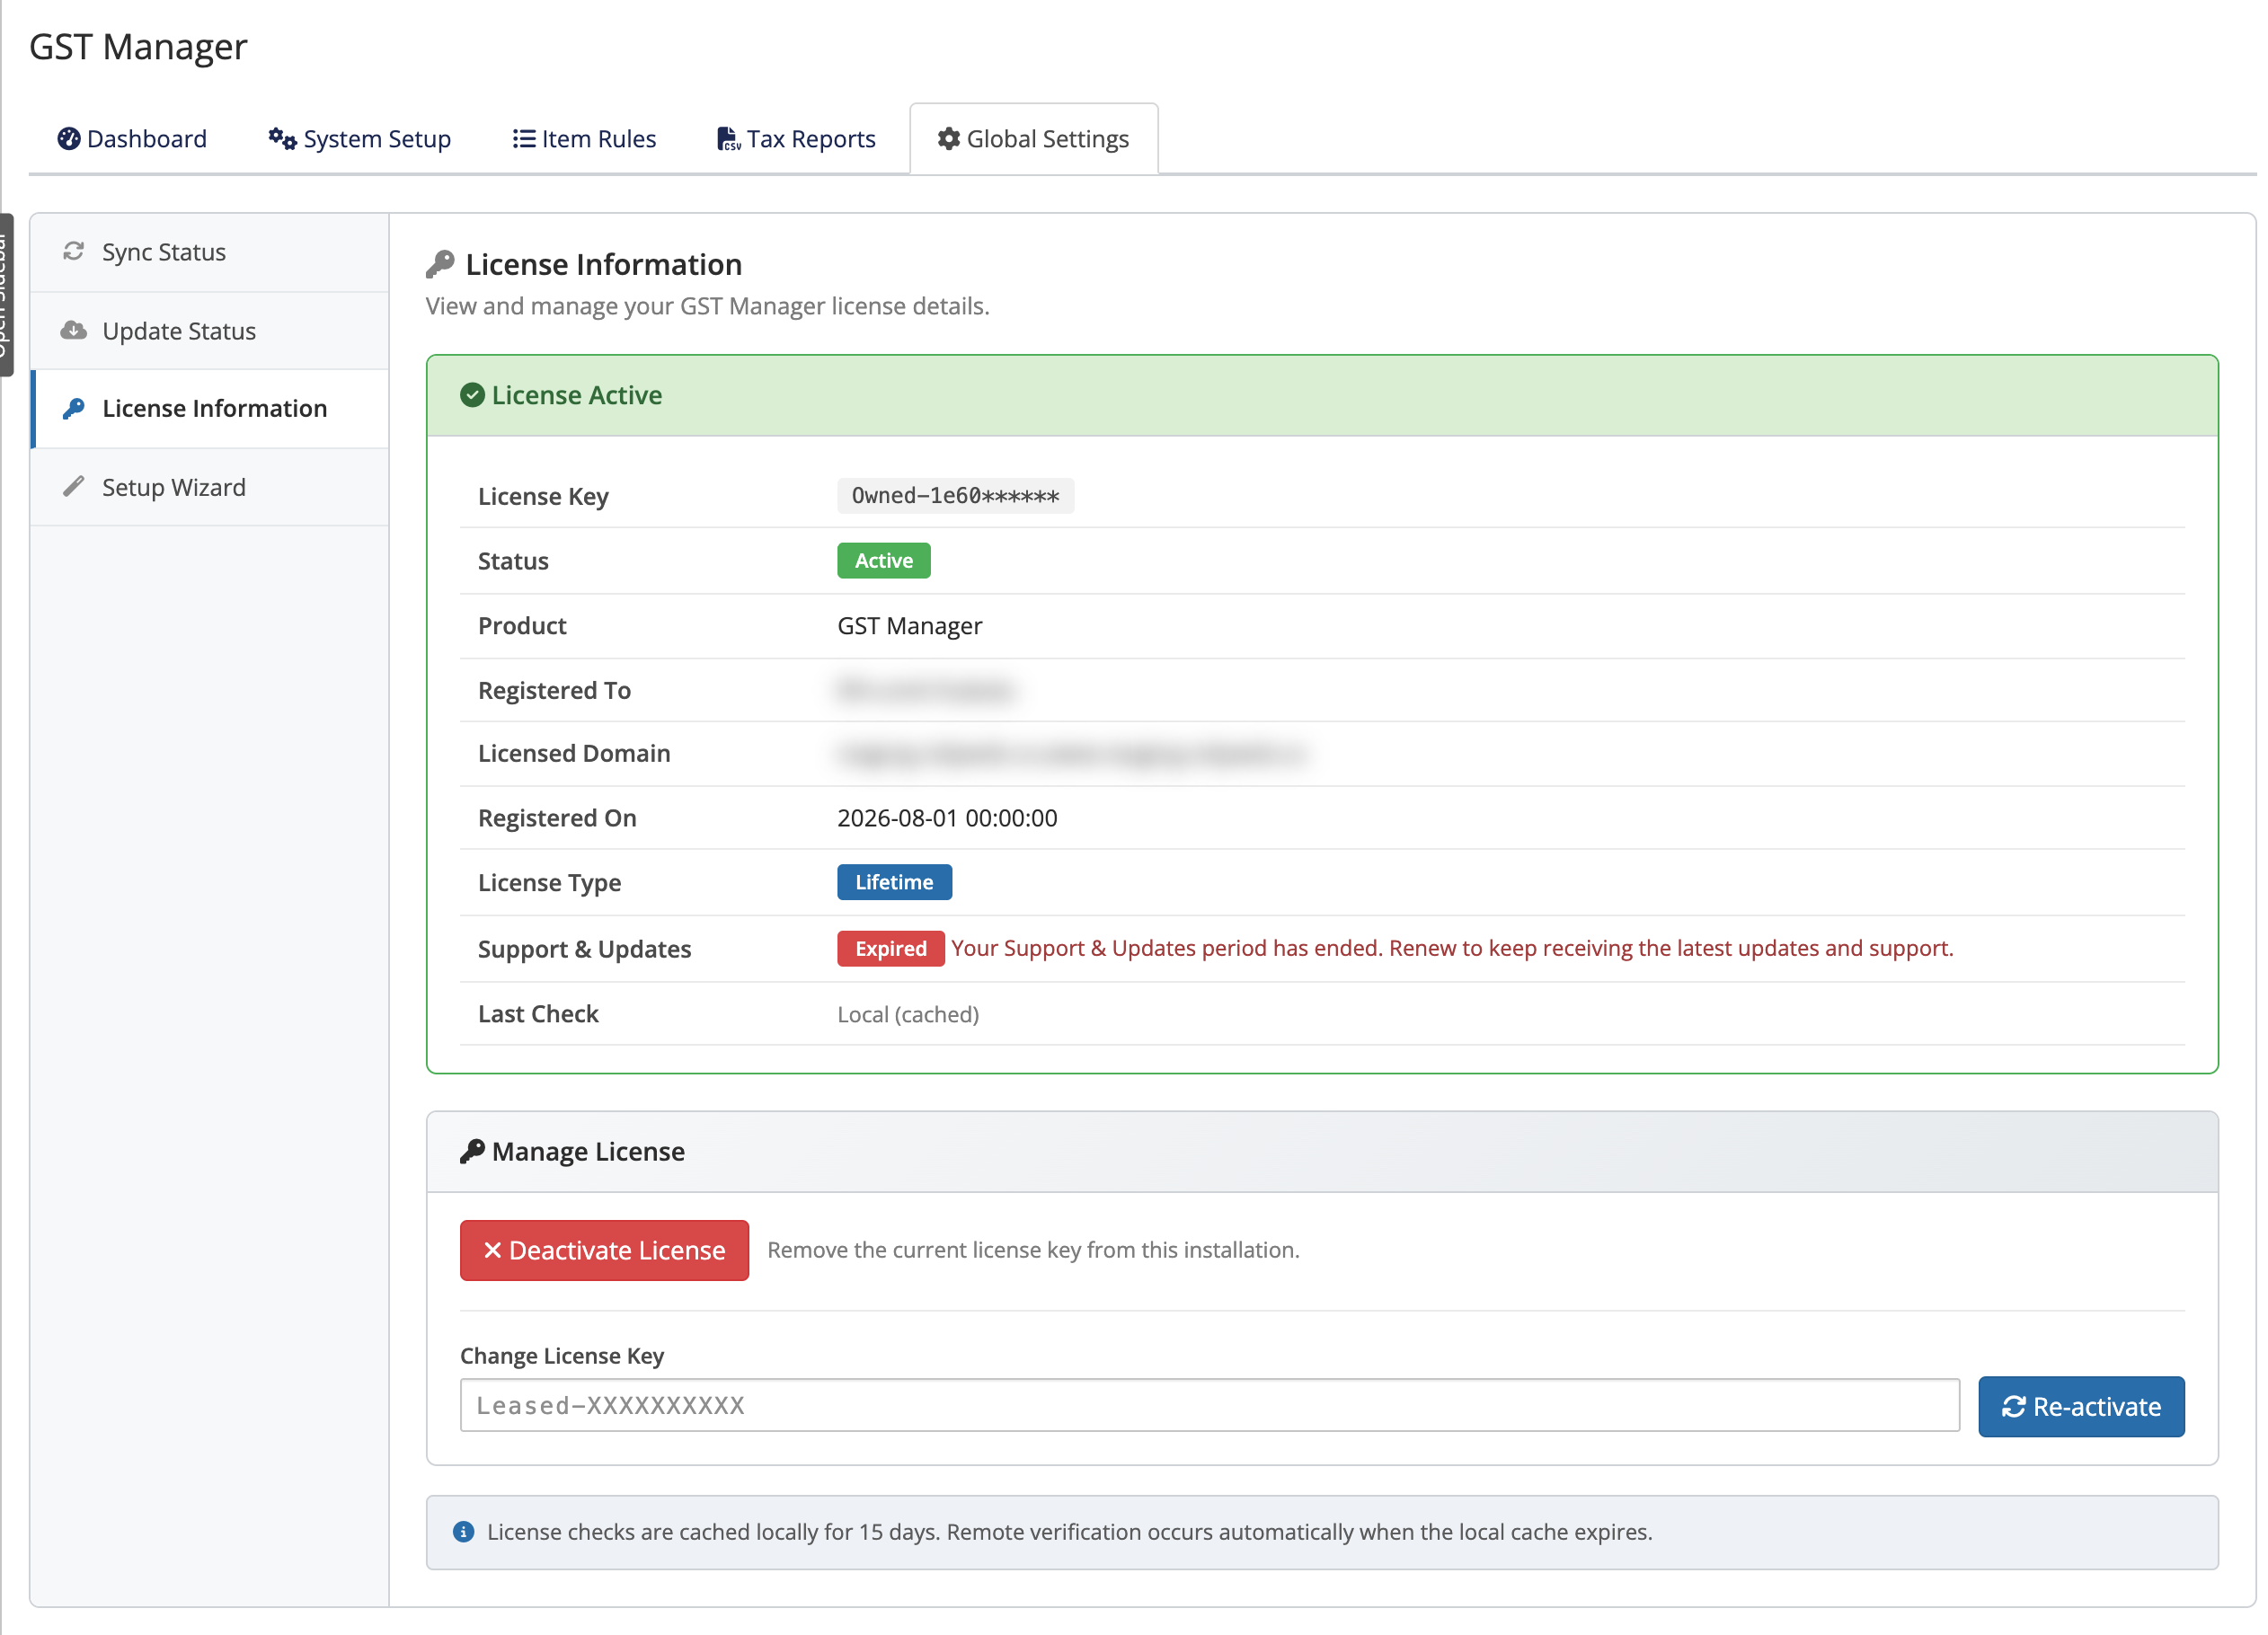Click the Sync Status refresh icon
Viewport: 2268px width, 1635px height.
point(73,251)
